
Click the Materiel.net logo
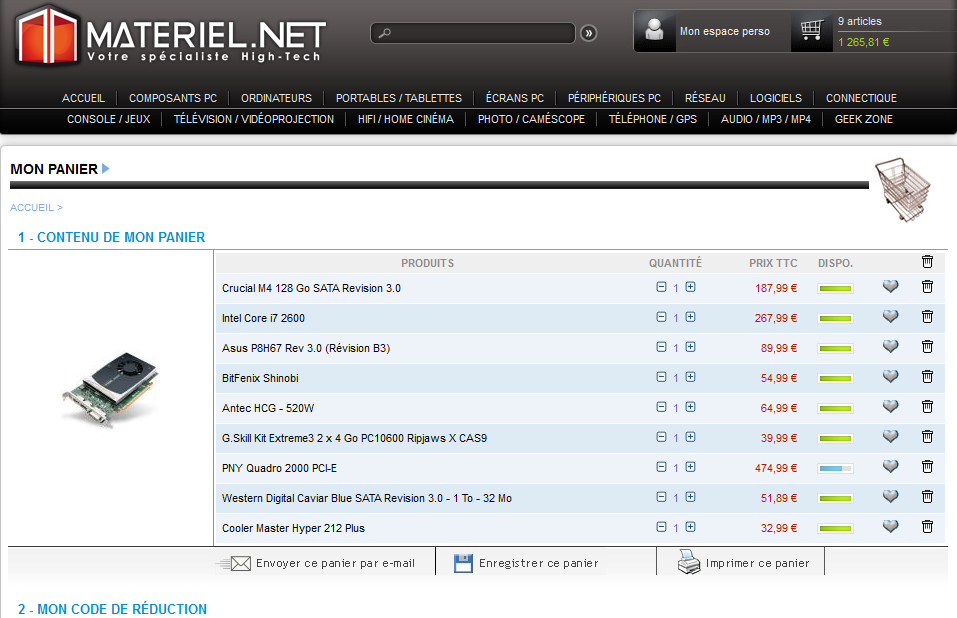click(x=169, y=36)
